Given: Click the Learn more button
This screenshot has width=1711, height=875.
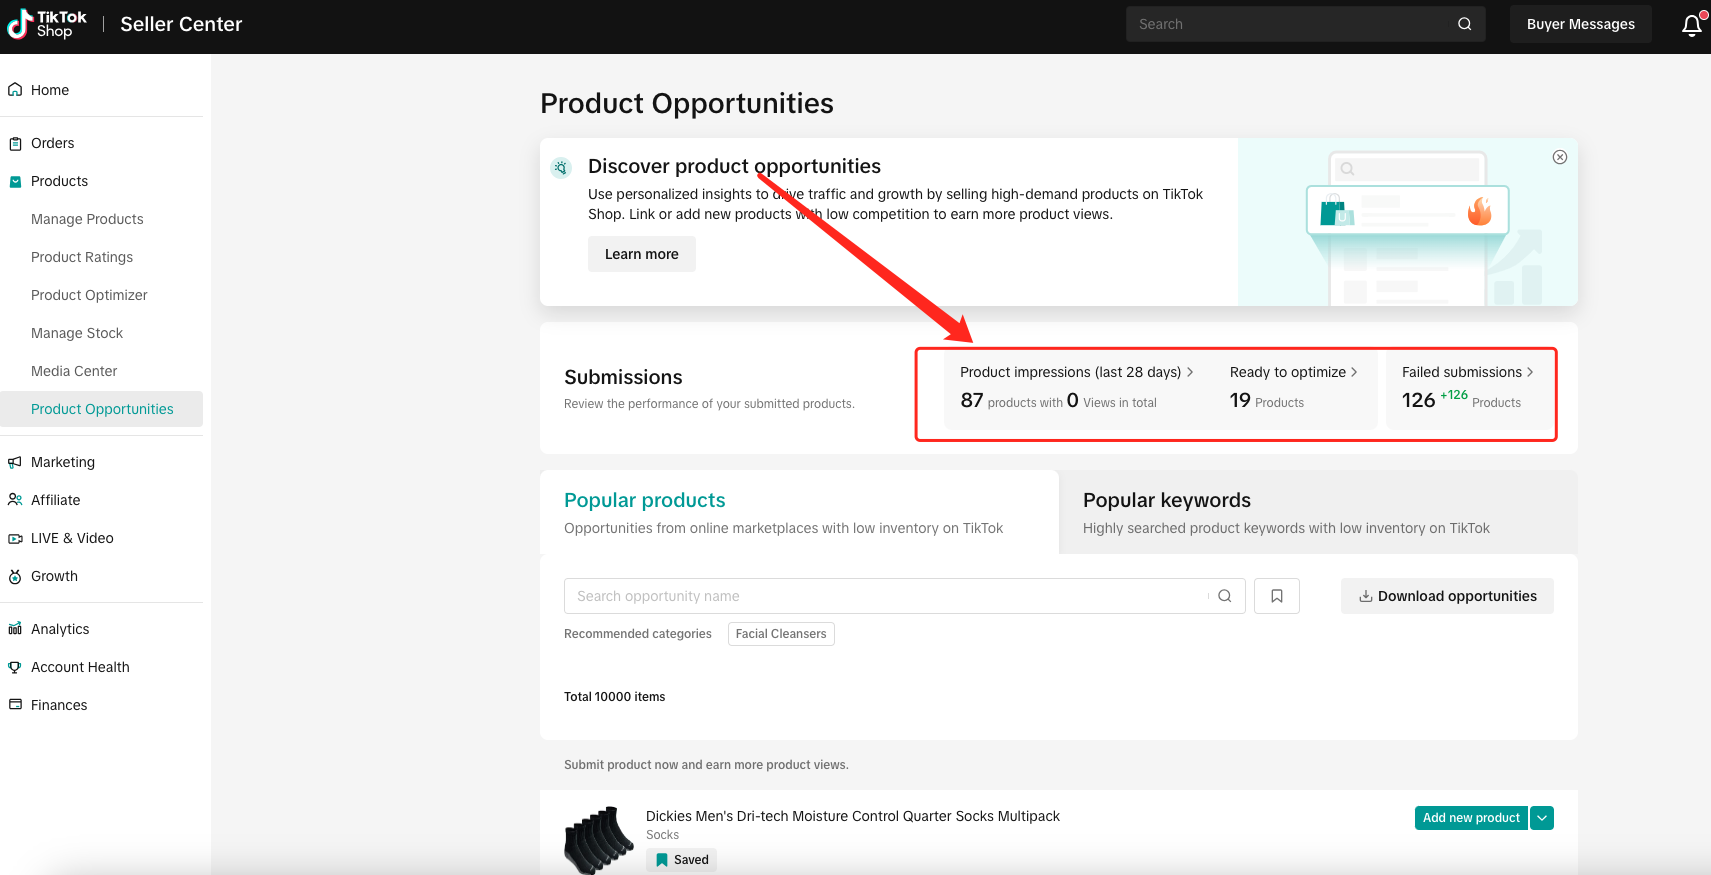Looking at the screenshot, I should click(641, 254).
